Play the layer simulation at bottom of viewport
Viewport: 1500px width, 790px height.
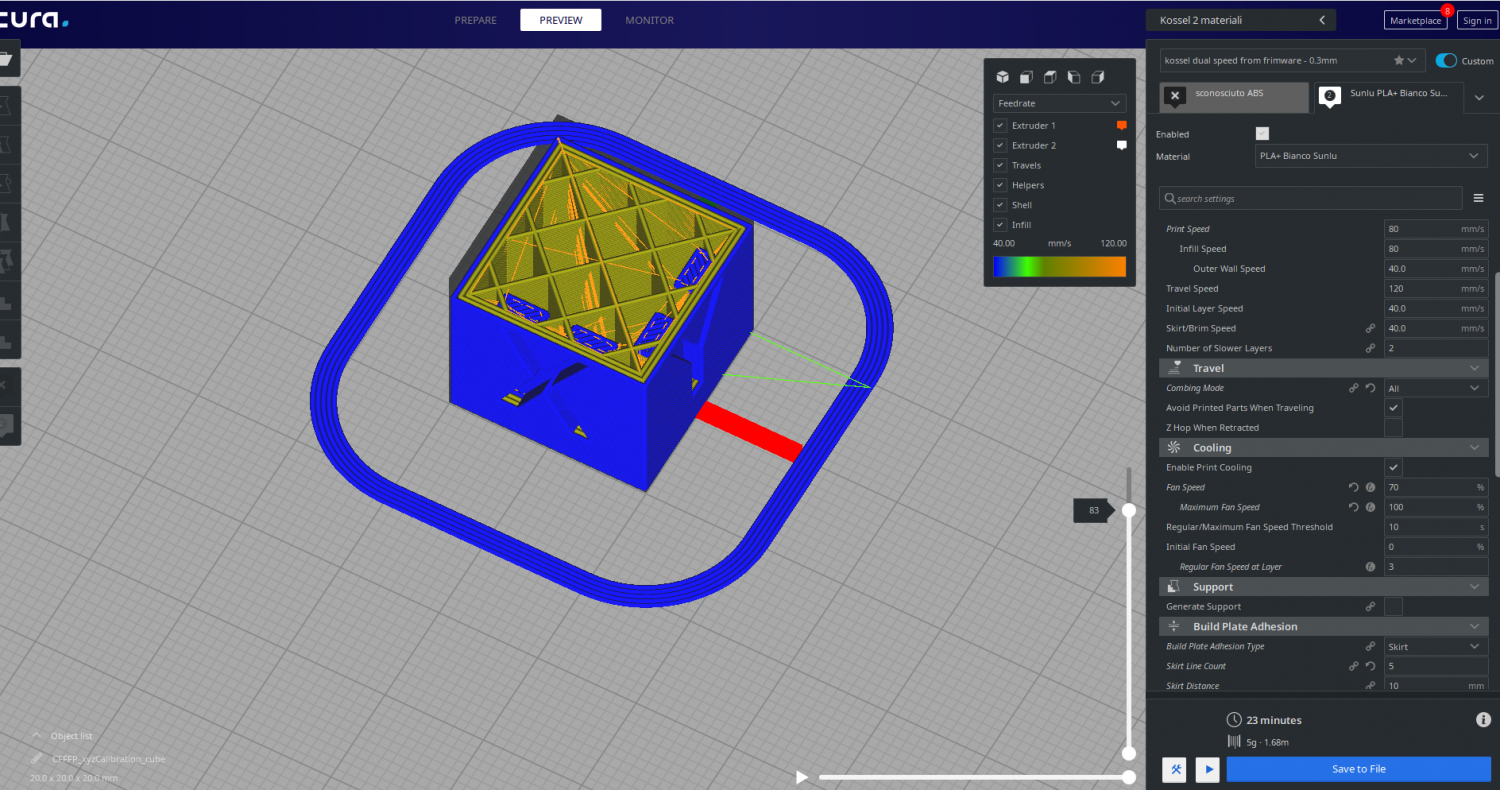point(801,777)
